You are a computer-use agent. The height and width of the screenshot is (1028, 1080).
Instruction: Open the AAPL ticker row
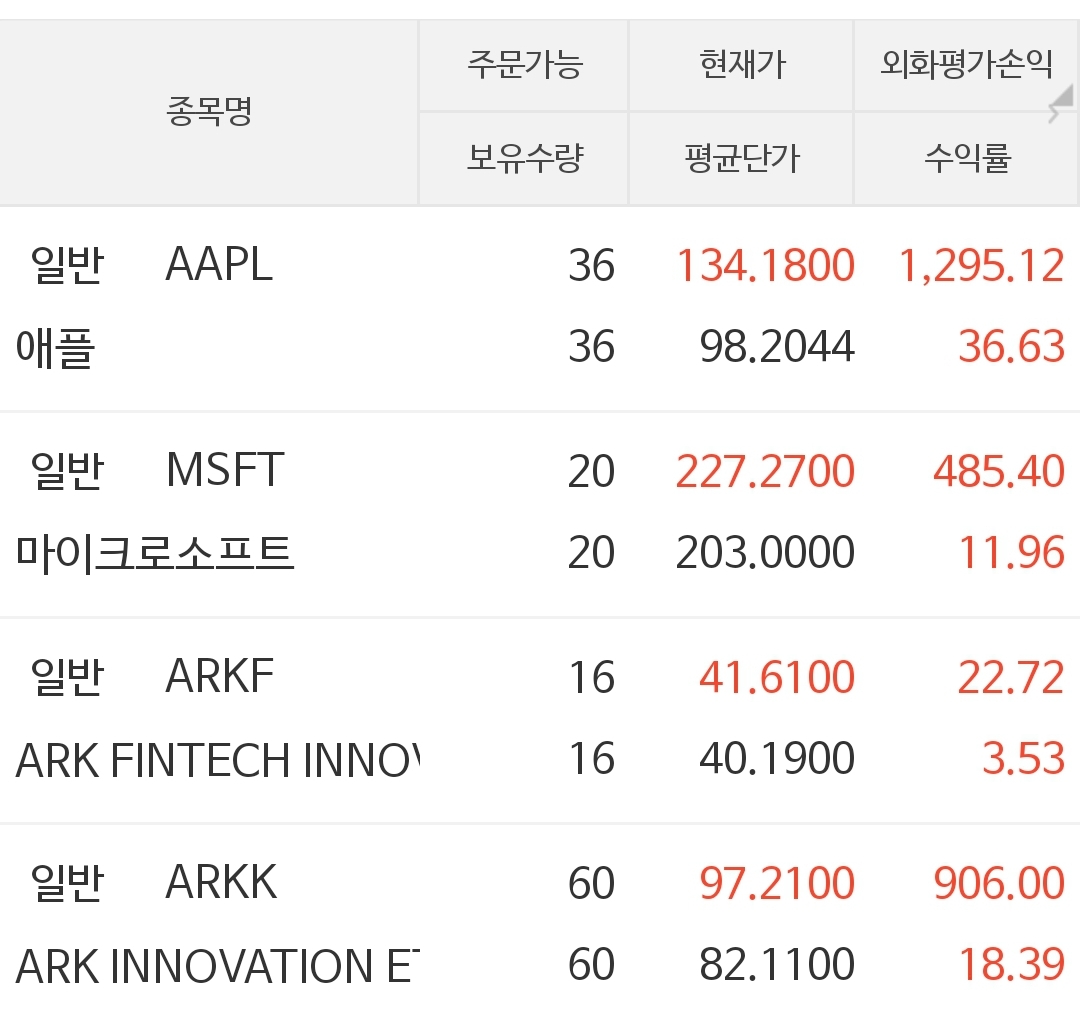[219, 266]
